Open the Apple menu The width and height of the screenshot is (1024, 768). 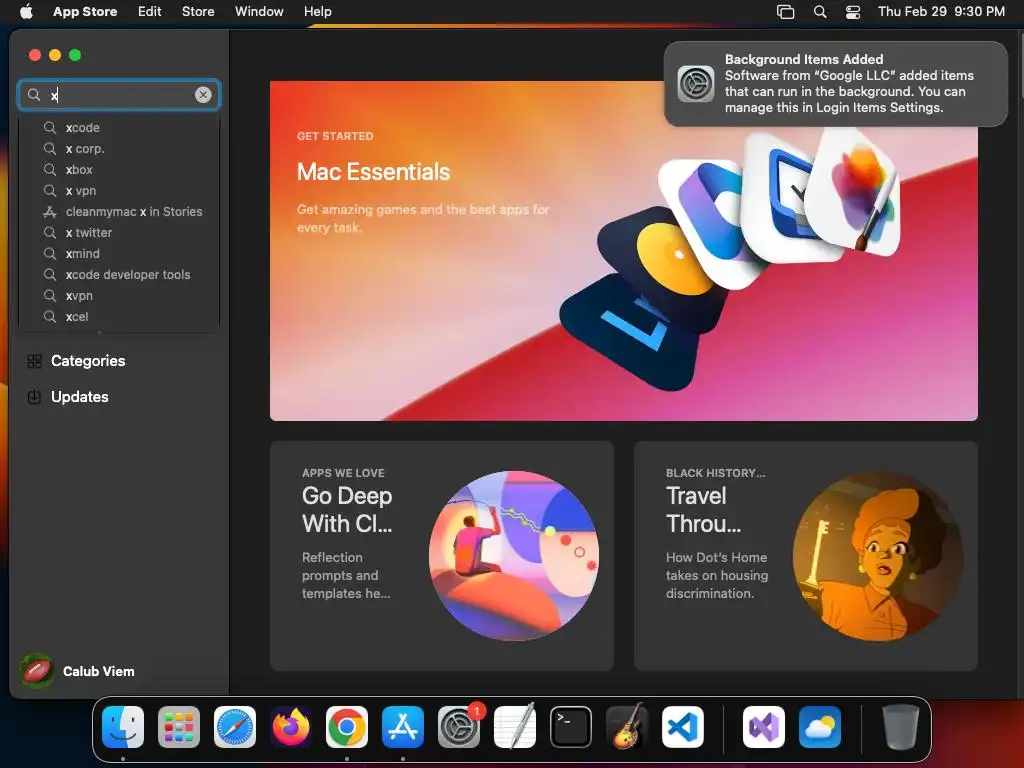point(26,12)
